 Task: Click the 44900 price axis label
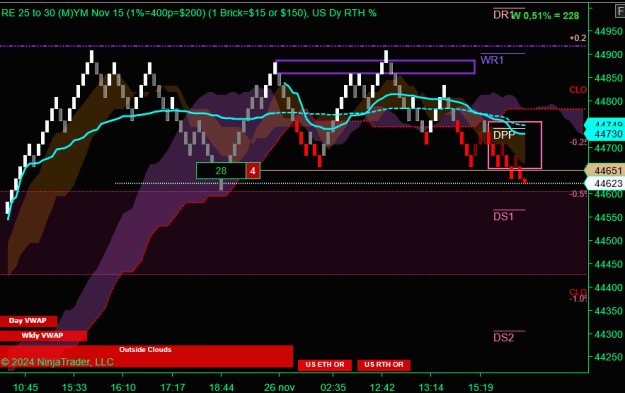(x=608, y=55)
